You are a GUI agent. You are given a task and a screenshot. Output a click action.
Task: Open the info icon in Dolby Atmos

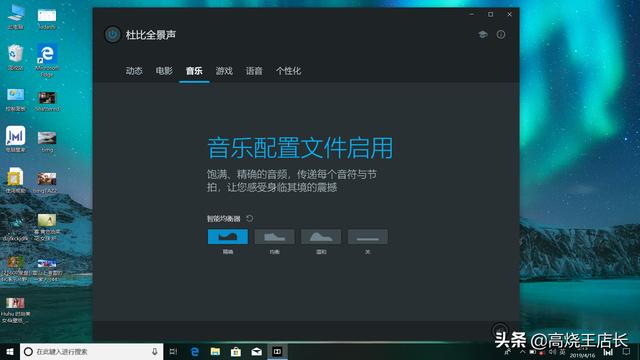click(501, 35)
